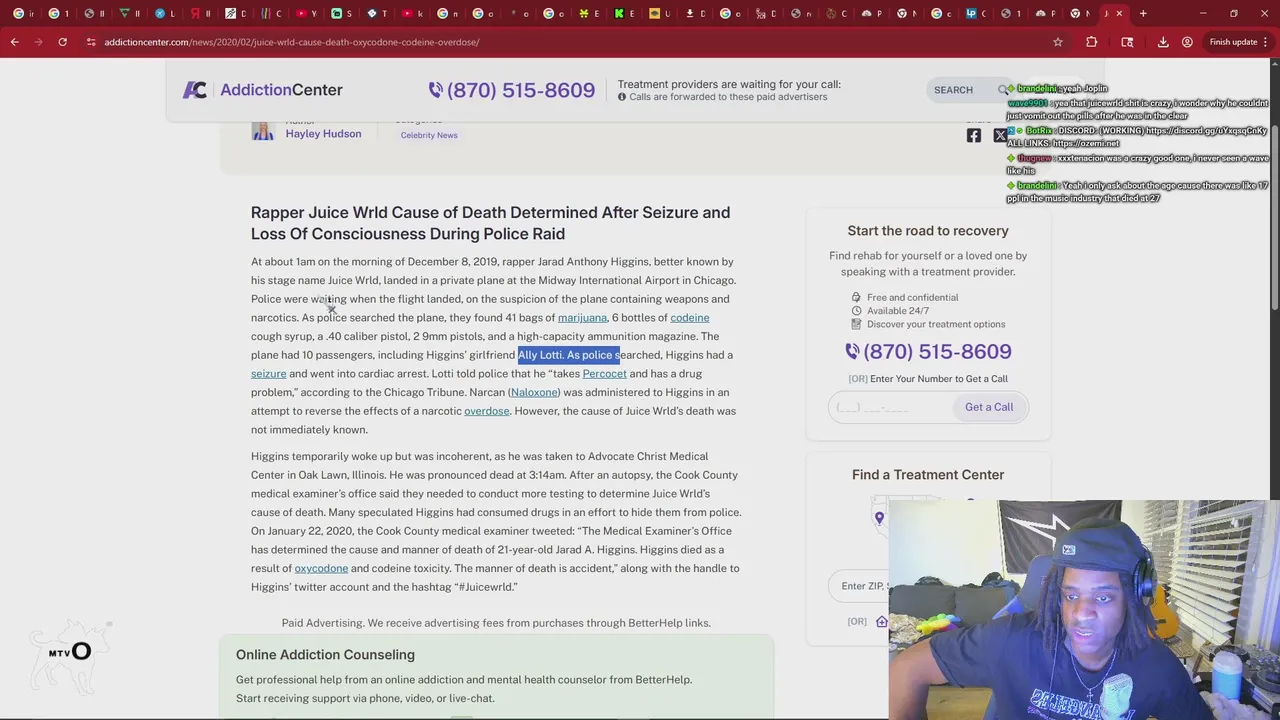Screen dimensions: 1280x720
Task: Click BotRix Discord link message in chat overlay
Action: tap(1137, 137)
